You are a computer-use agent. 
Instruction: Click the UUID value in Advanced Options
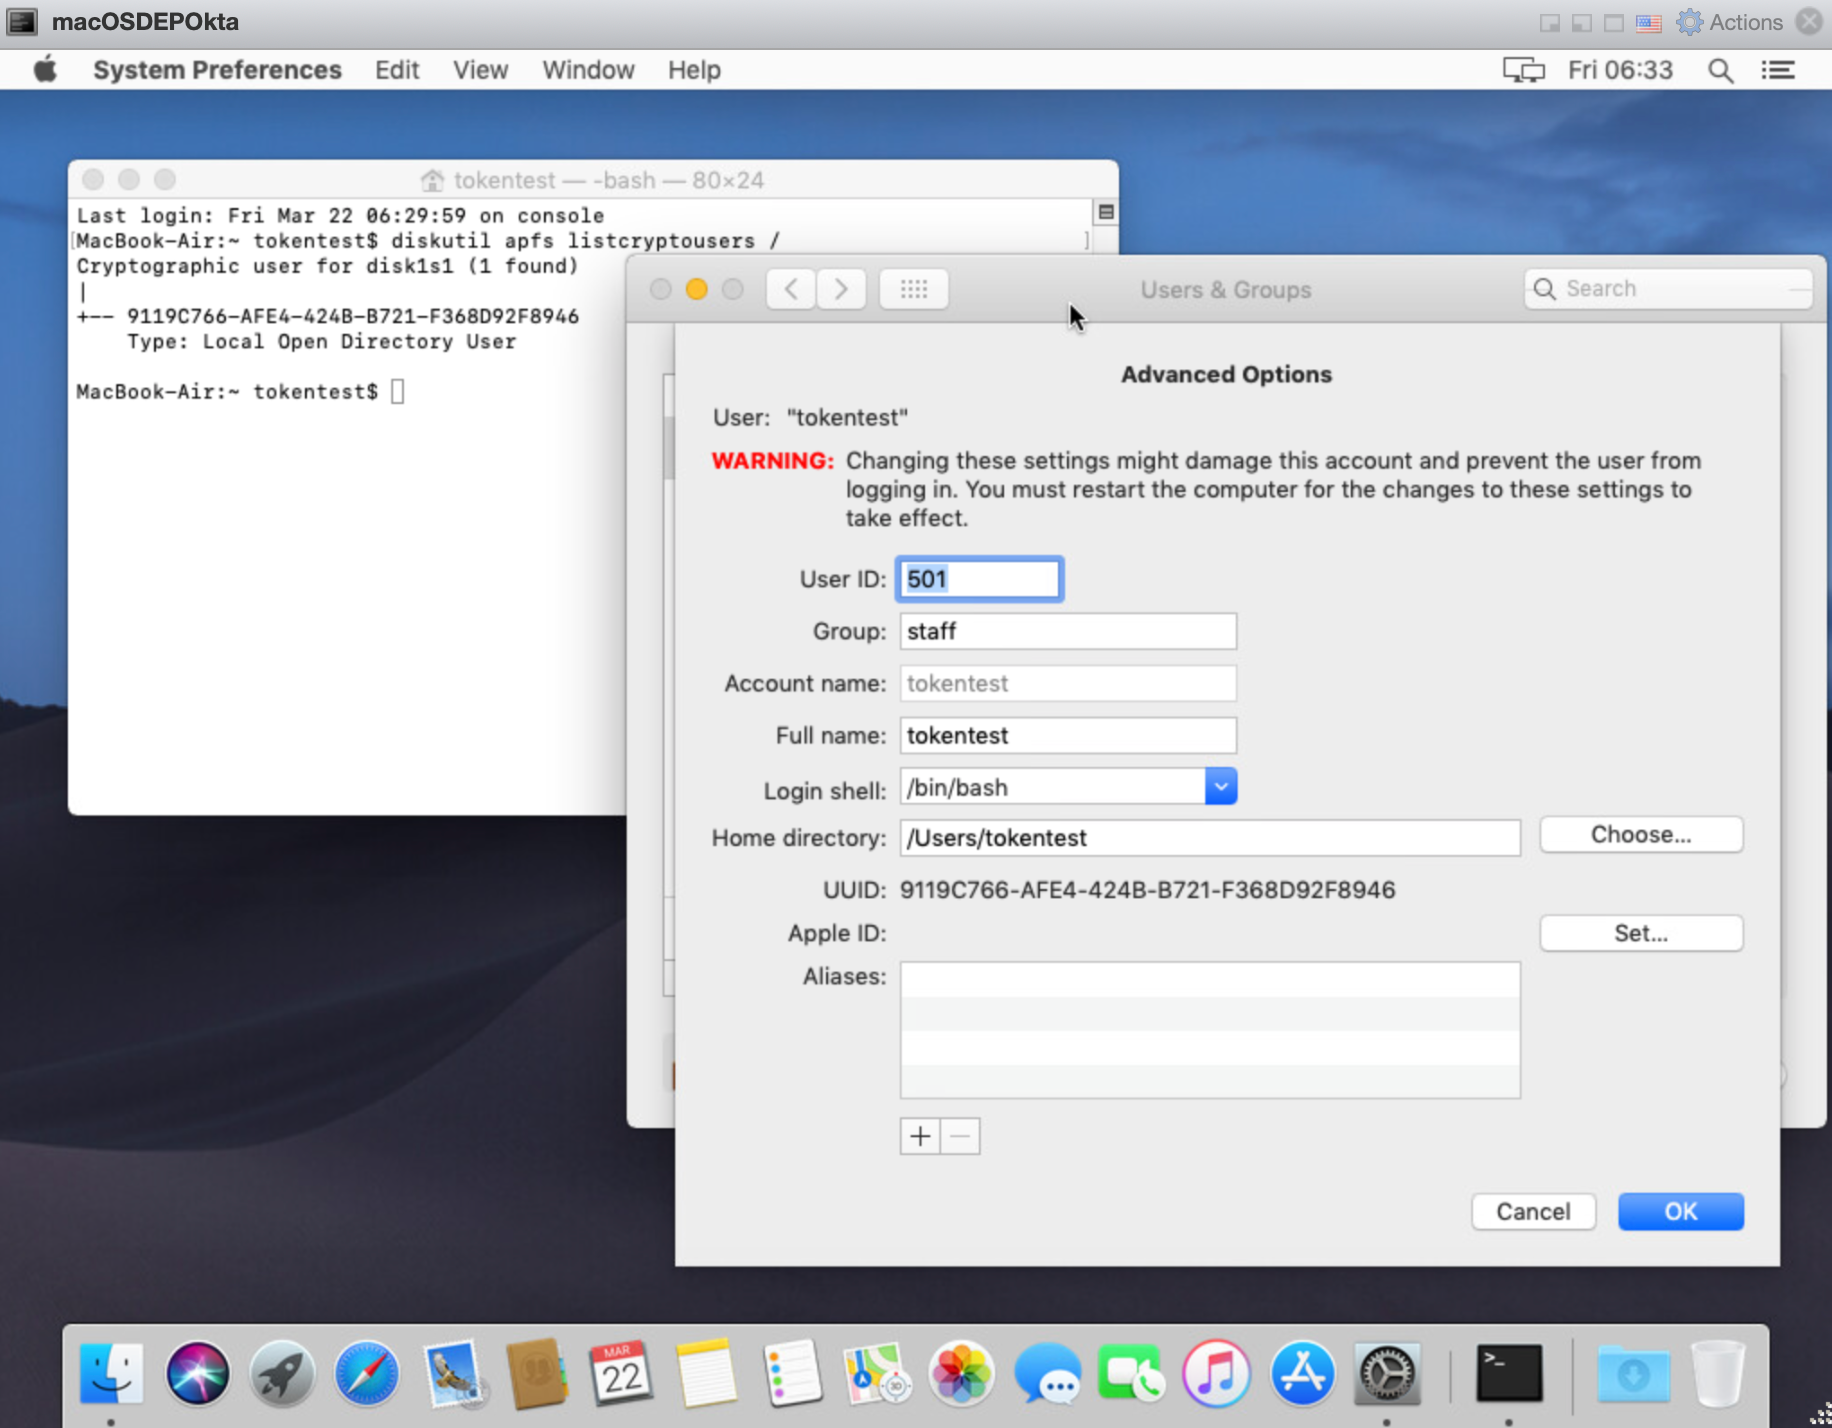pos(1147,889)
